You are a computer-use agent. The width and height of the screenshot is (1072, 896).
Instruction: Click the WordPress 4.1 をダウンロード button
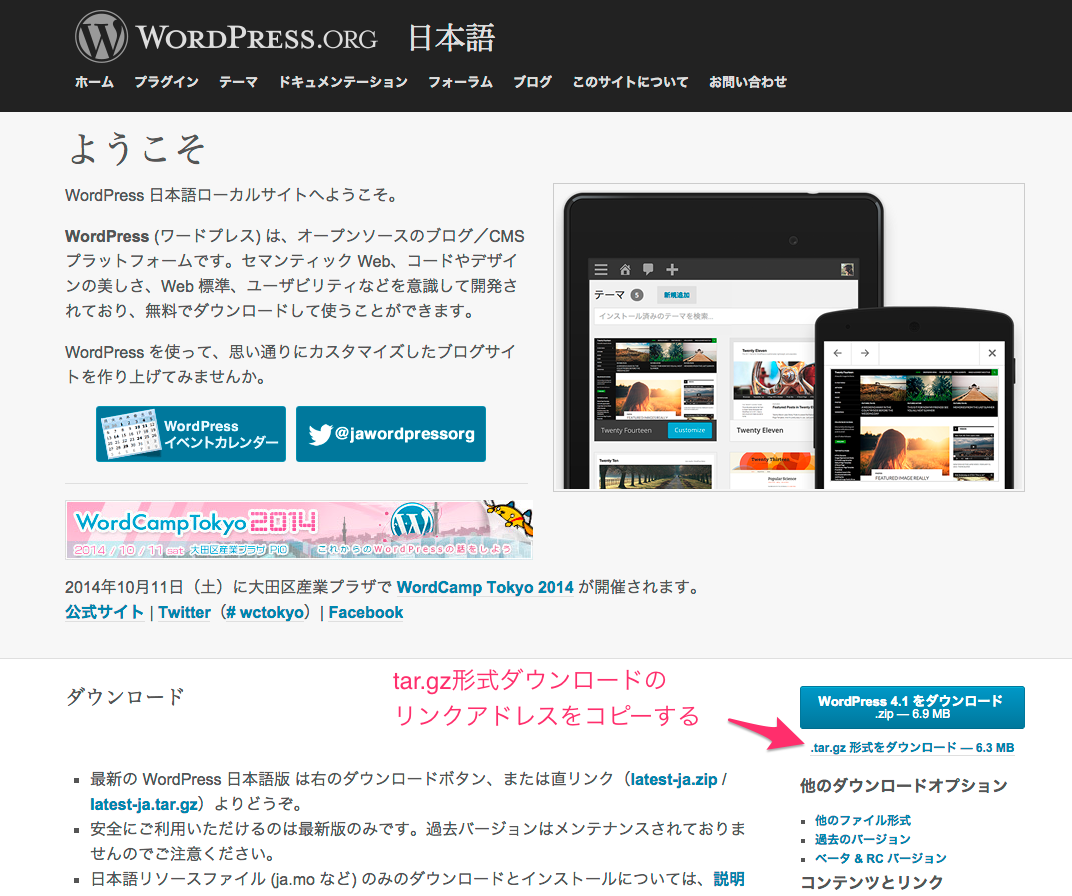[x=911, y=706]
